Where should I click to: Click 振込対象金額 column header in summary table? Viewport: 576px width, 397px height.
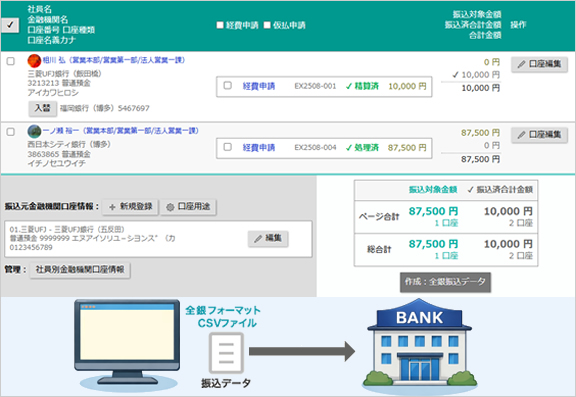coord(433,190)
